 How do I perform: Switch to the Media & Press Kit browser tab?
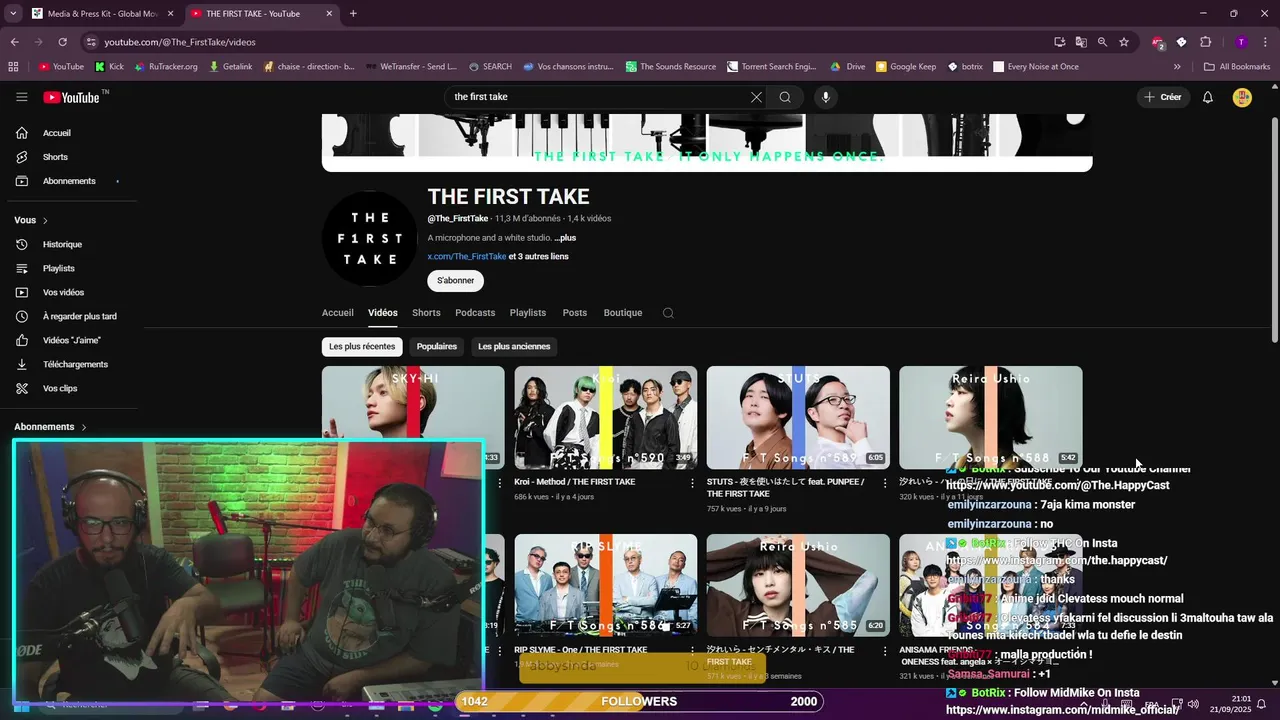103,14
